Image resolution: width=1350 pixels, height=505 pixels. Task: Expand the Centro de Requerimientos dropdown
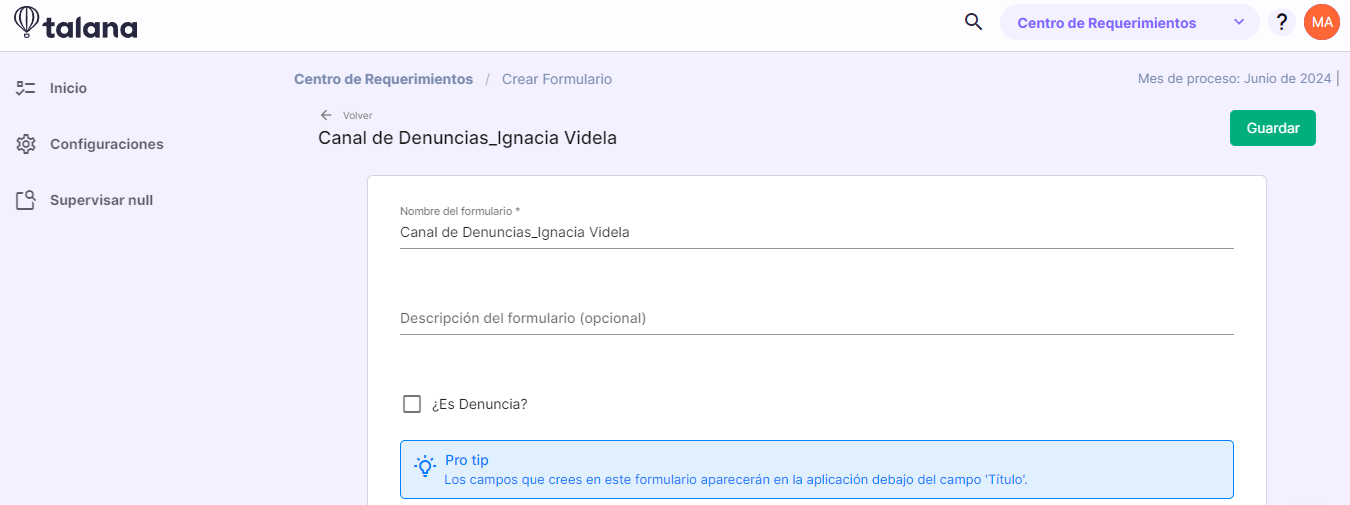(1130, 22)
